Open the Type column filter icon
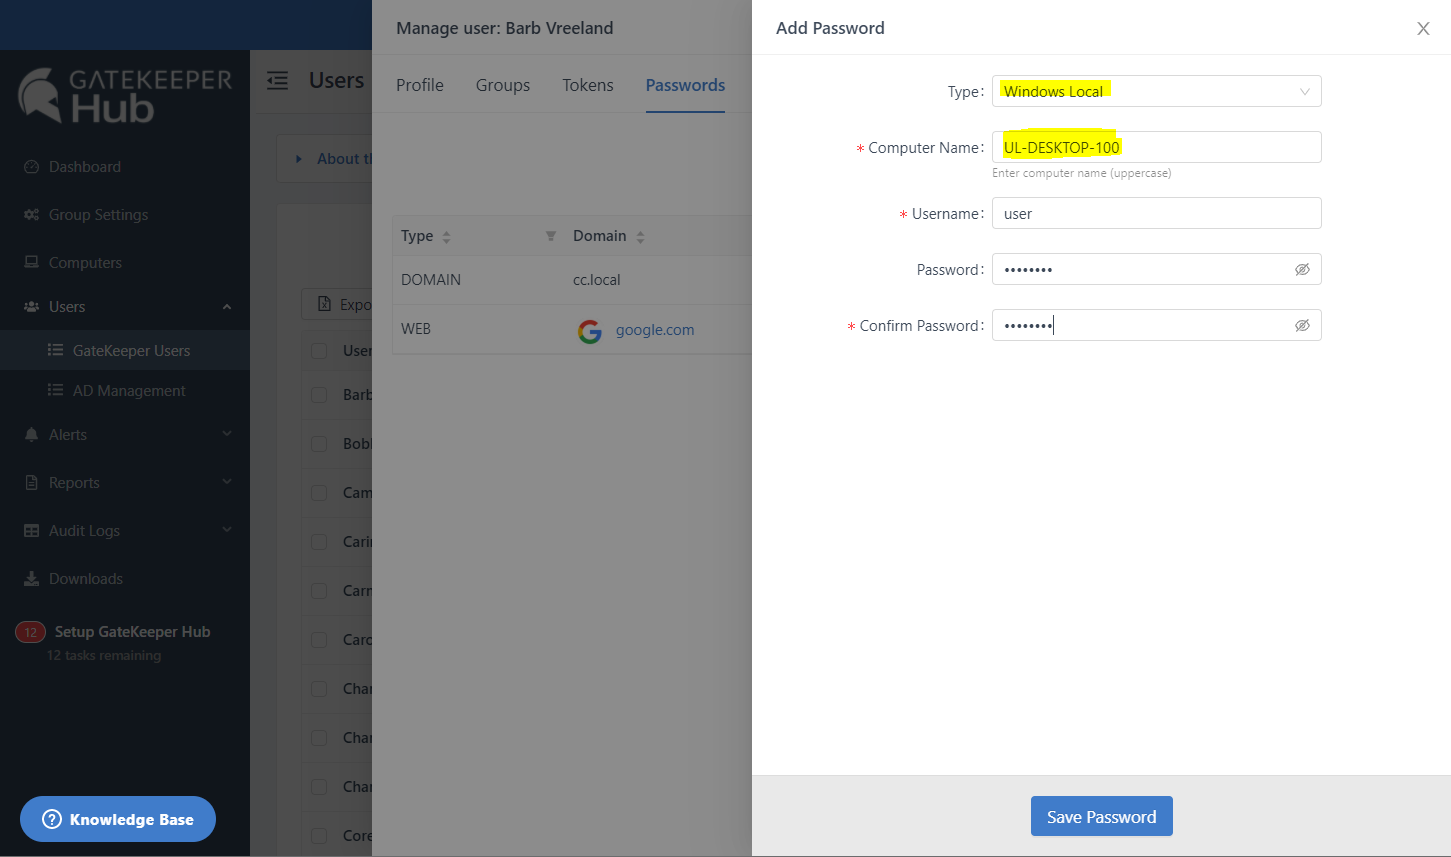Image resolution: width=1451 pixels, height=857 pixels. pos(550,237)
